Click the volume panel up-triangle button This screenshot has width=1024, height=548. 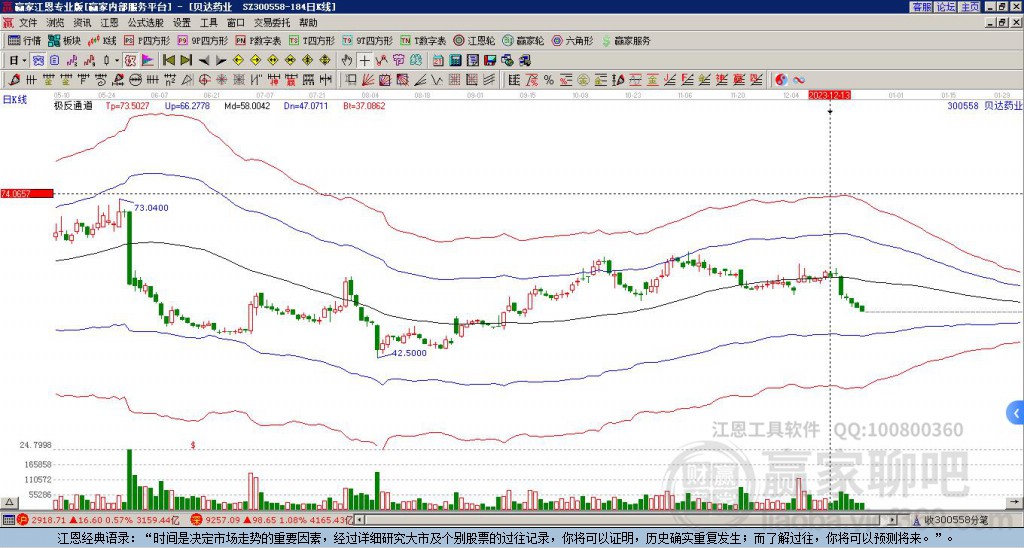[x=8, y=502]
